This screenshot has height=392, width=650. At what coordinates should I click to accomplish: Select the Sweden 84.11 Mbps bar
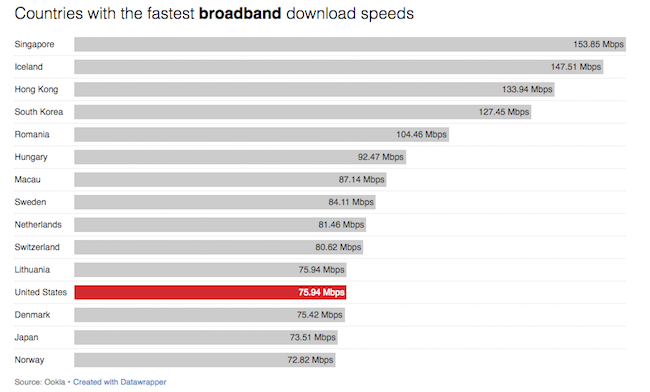[225, 202]
